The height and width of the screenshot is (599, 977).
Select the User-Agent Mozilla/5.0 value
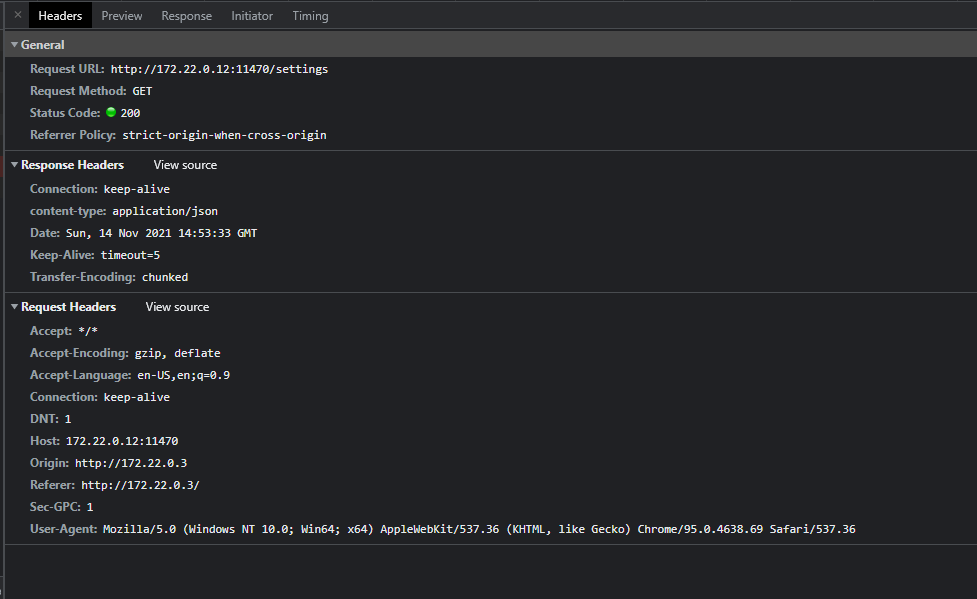click(x=479, y=529)
